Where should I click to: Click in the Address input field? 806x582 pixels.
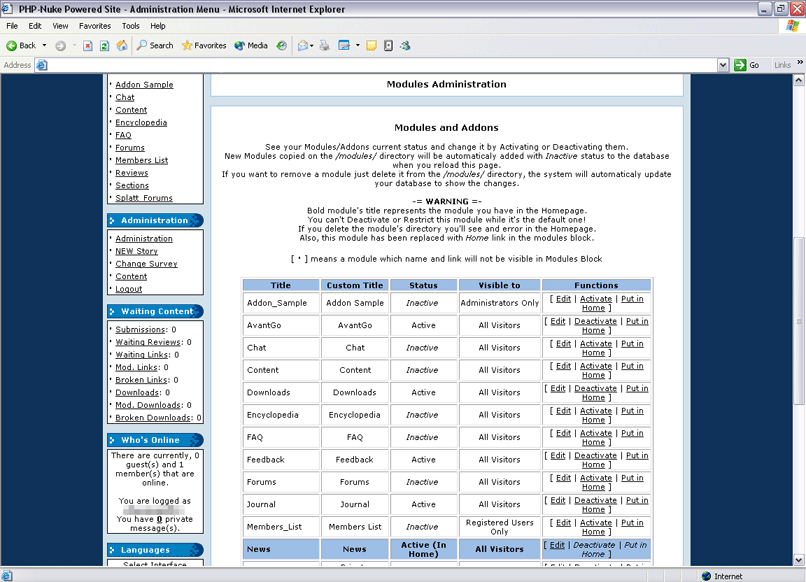click(380, 65)
